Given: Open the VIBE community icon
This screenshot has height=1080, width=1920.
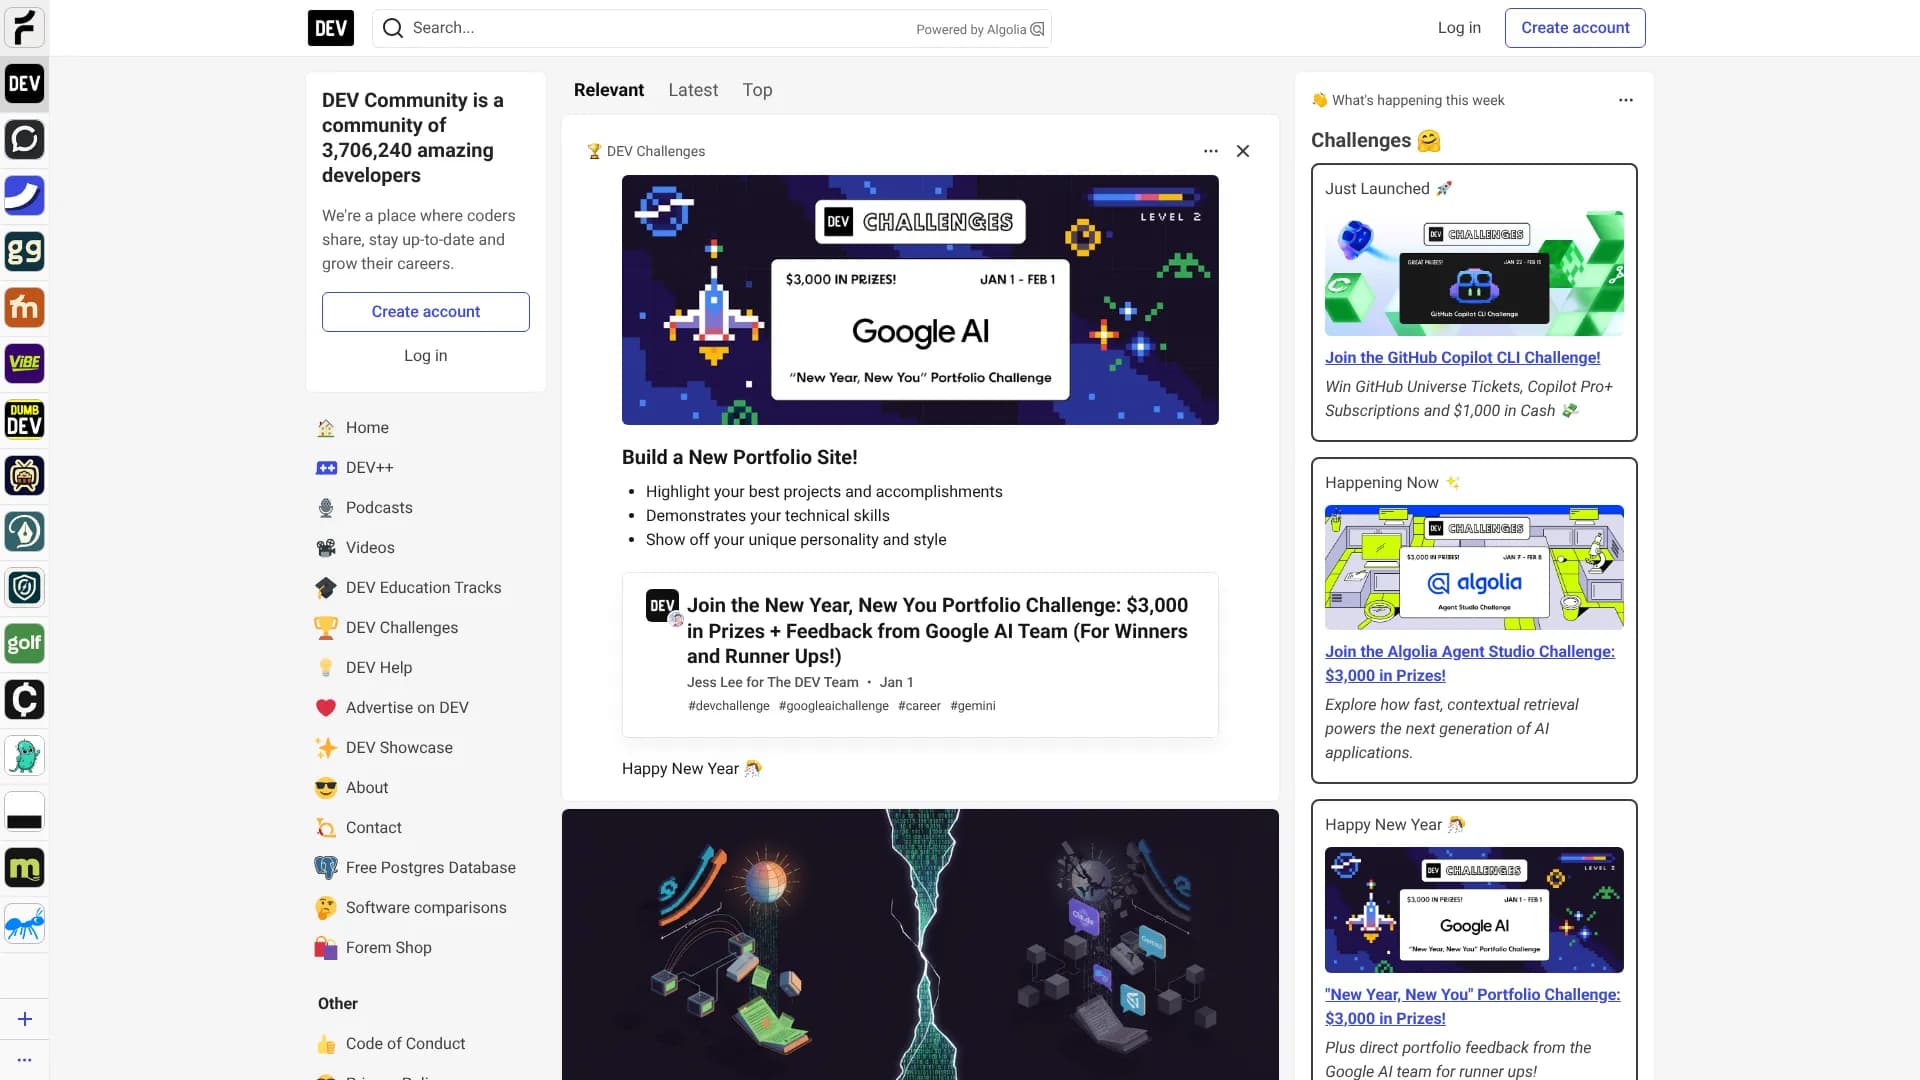Looking at the screenshot, I should click(24, 364).
